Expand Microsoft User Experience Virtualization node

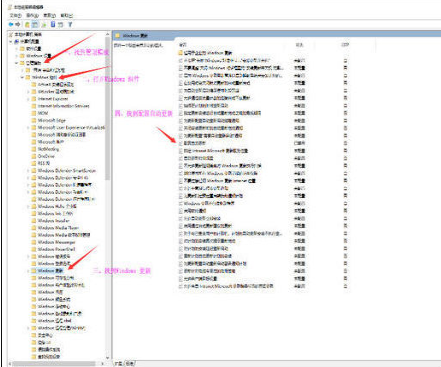click(x=28, y=127)
